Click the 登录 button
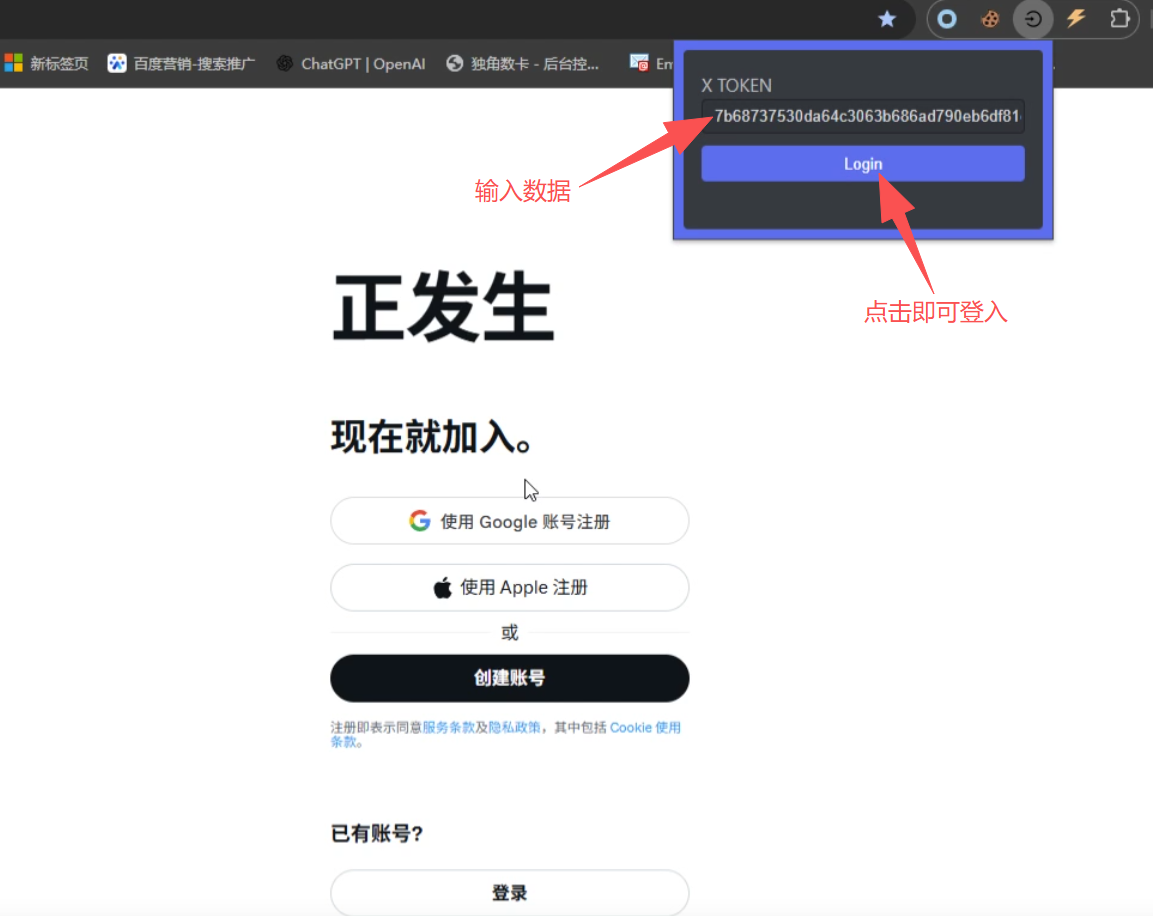 coord(510,892)
